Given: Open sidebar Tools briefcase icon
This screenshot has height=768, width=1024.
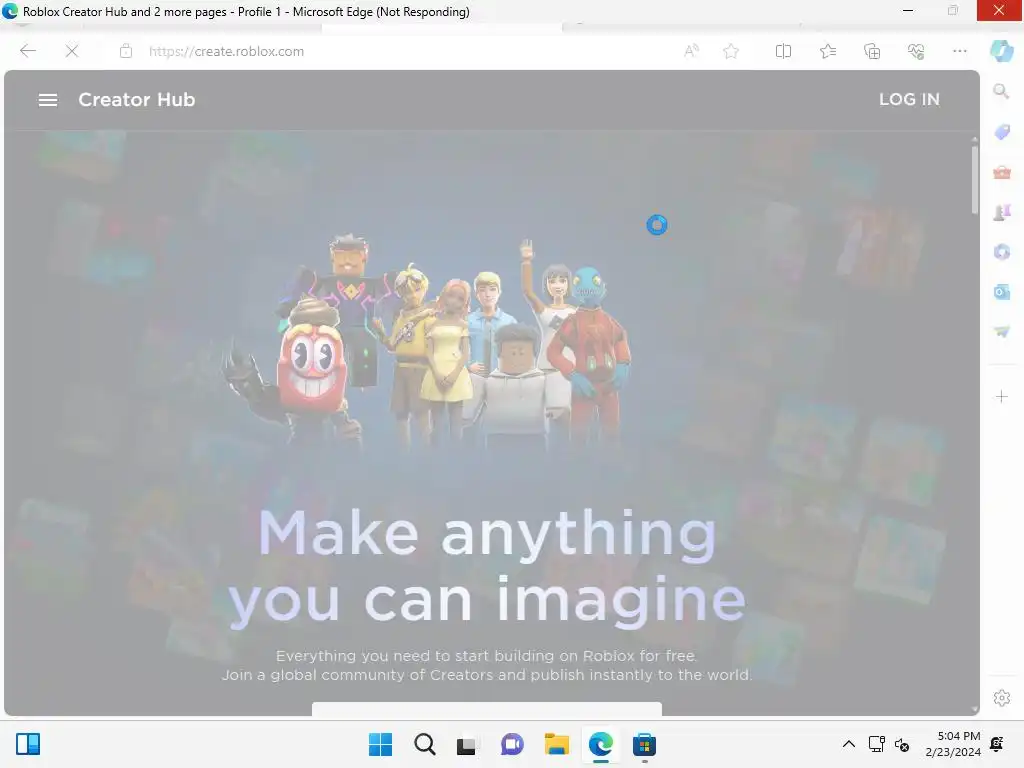Looking at the screenshot, I should tap(1002, 172).
